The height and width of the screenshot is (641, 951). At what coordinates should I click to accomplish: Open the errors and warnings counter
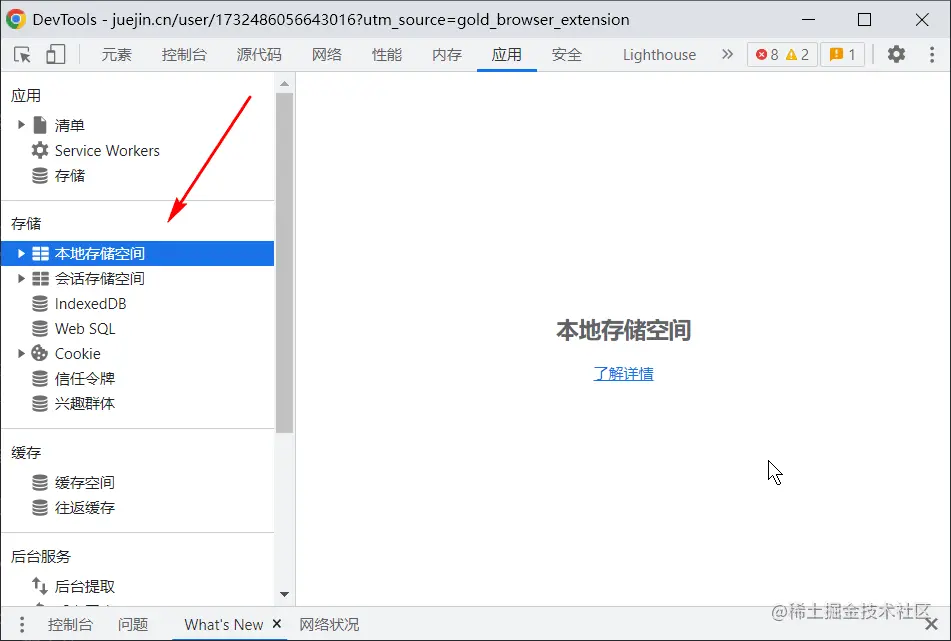pyautogui.click(x=782, y=55)
